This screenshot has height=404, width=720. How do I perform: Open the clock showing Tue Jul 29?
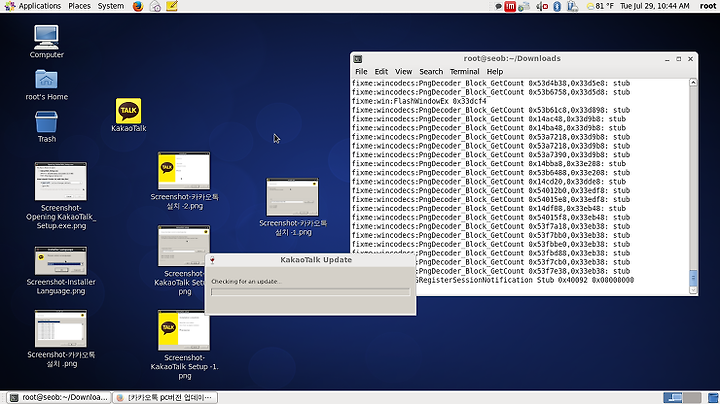pyautogui.click(x=655, y=6)
